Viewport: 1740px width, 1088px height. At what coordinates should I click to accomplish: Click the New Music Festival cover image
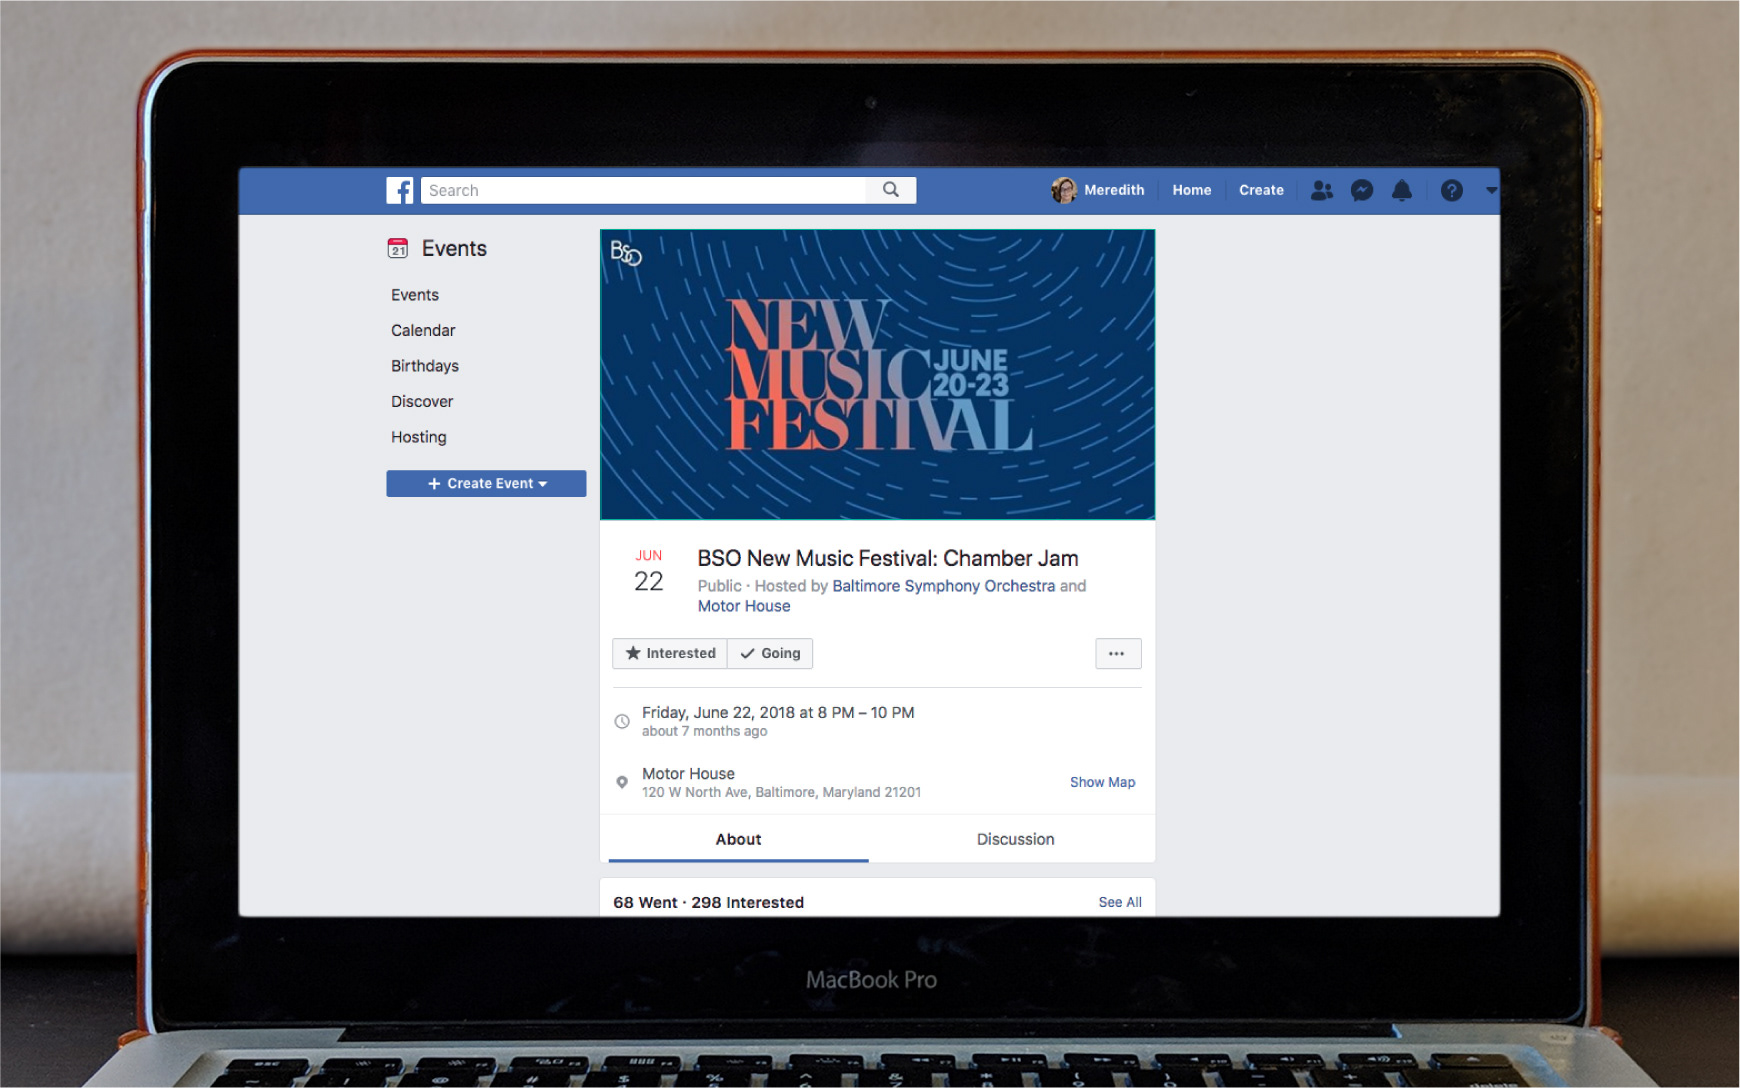tap(877, 374)
